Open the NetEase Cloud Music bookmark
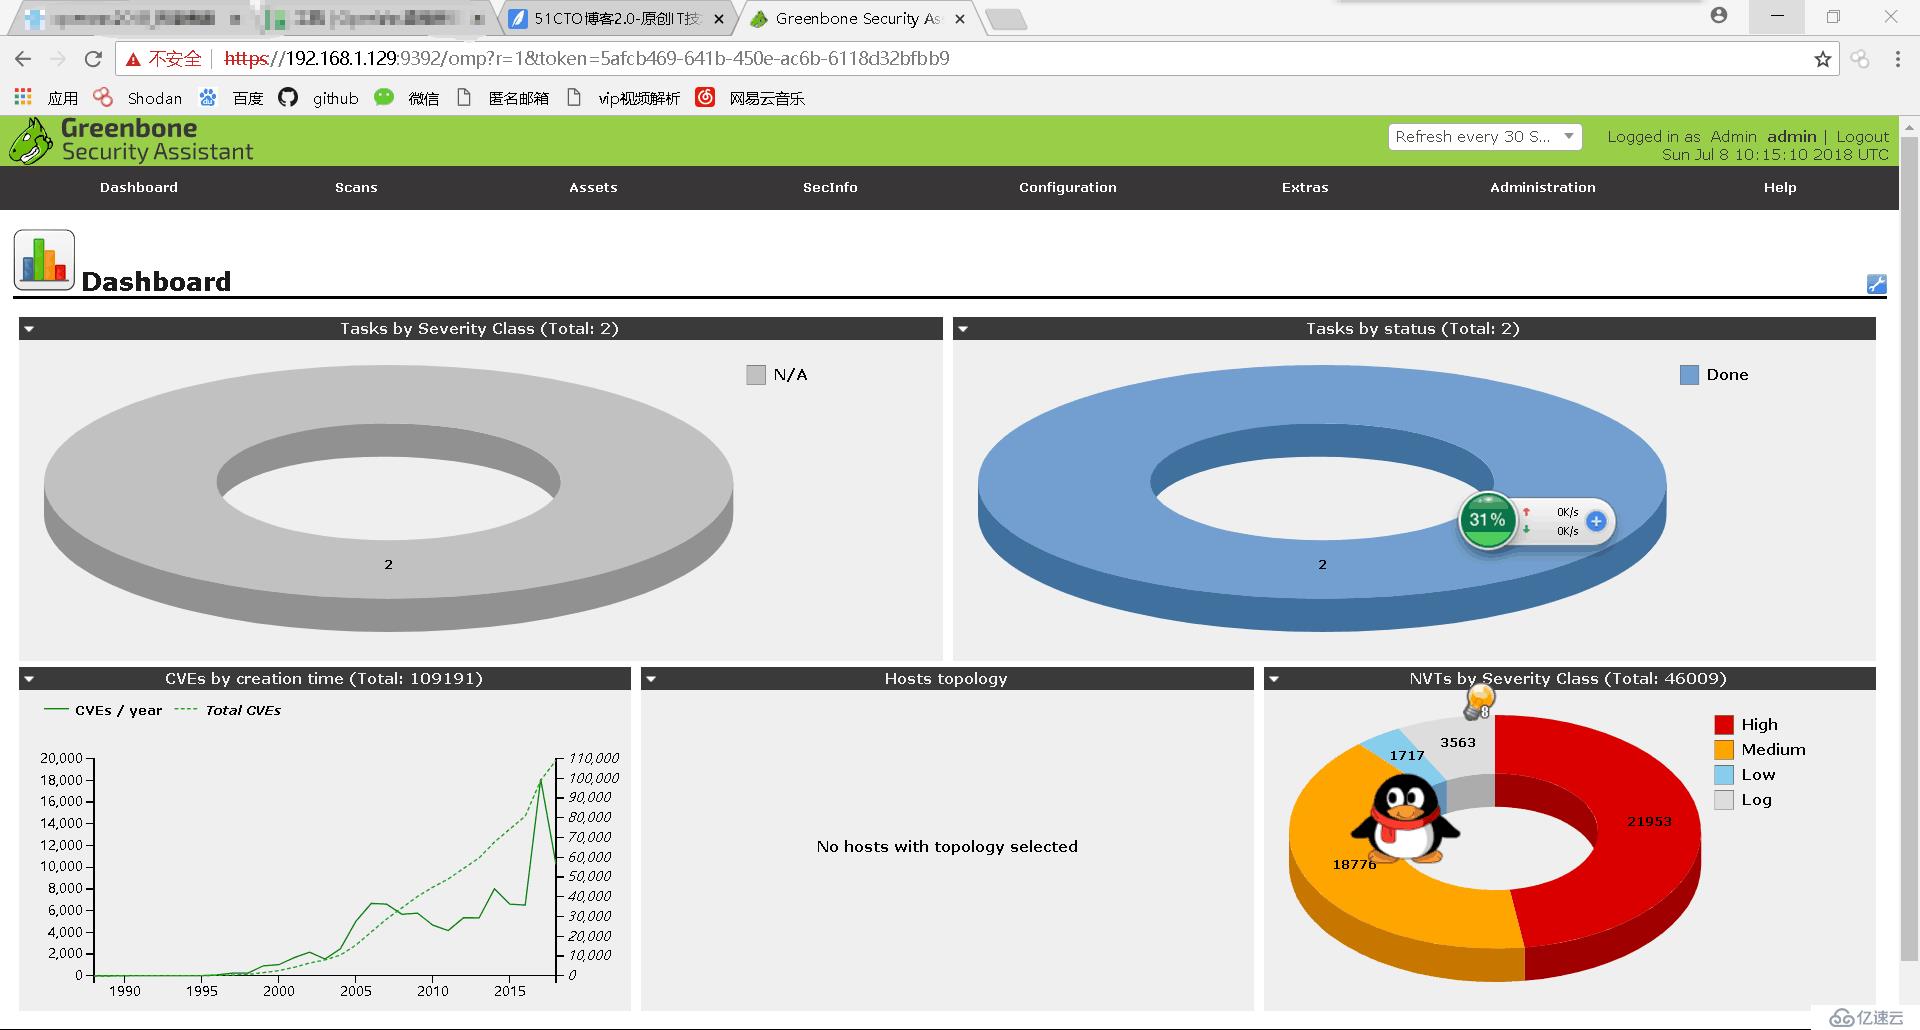This screenshot has height=1030, width=1920. (750, 97)
